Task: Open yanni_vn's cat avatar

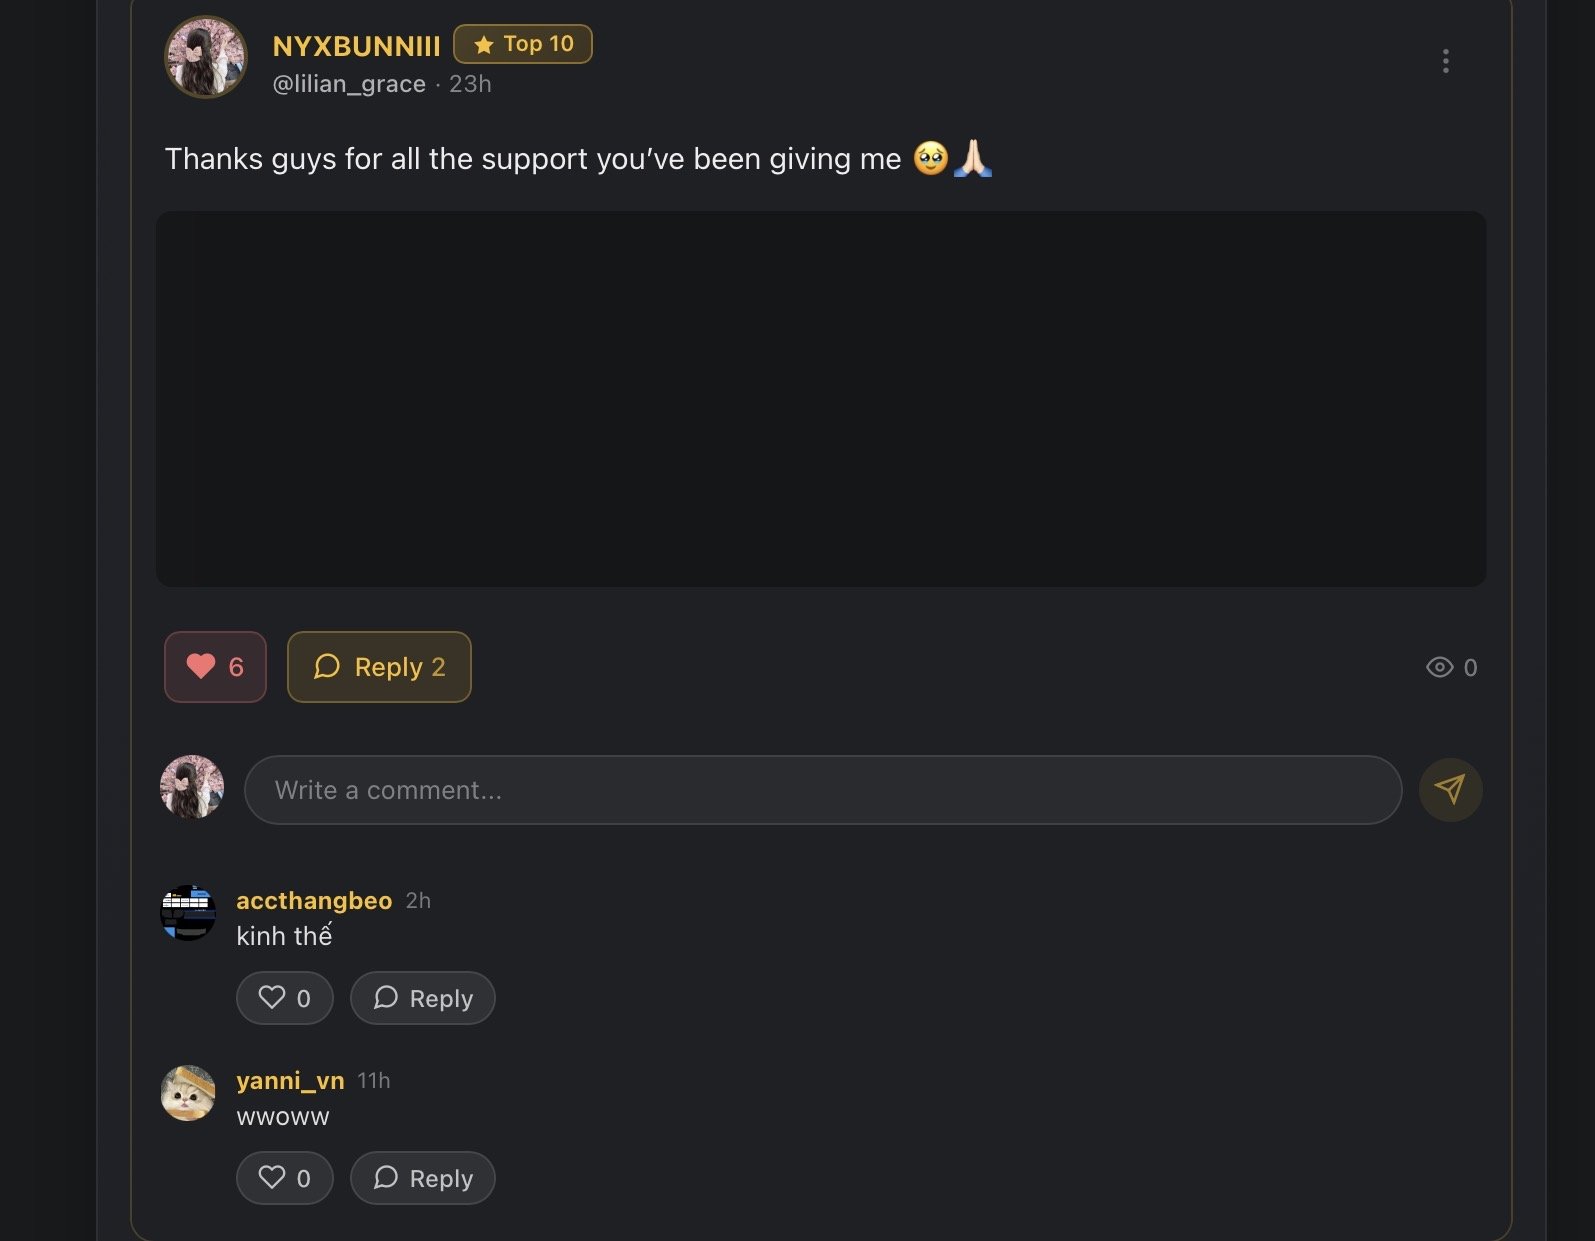Action: tap(188, 1092)
